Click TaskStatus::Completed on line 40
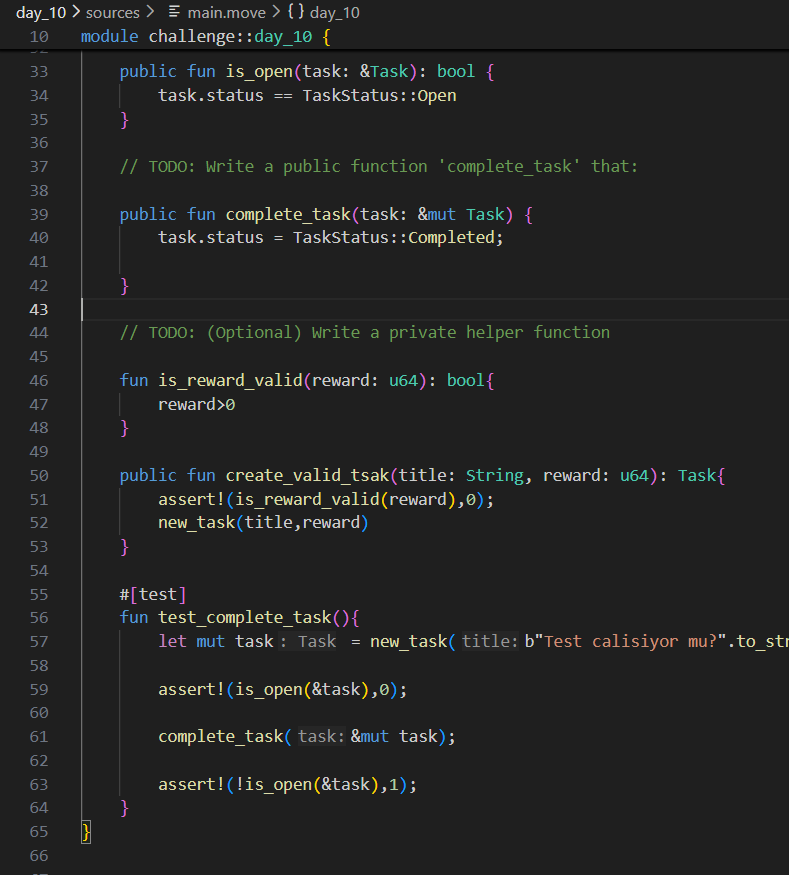Screen dimensions: 789x875 [x=394, y=238]
